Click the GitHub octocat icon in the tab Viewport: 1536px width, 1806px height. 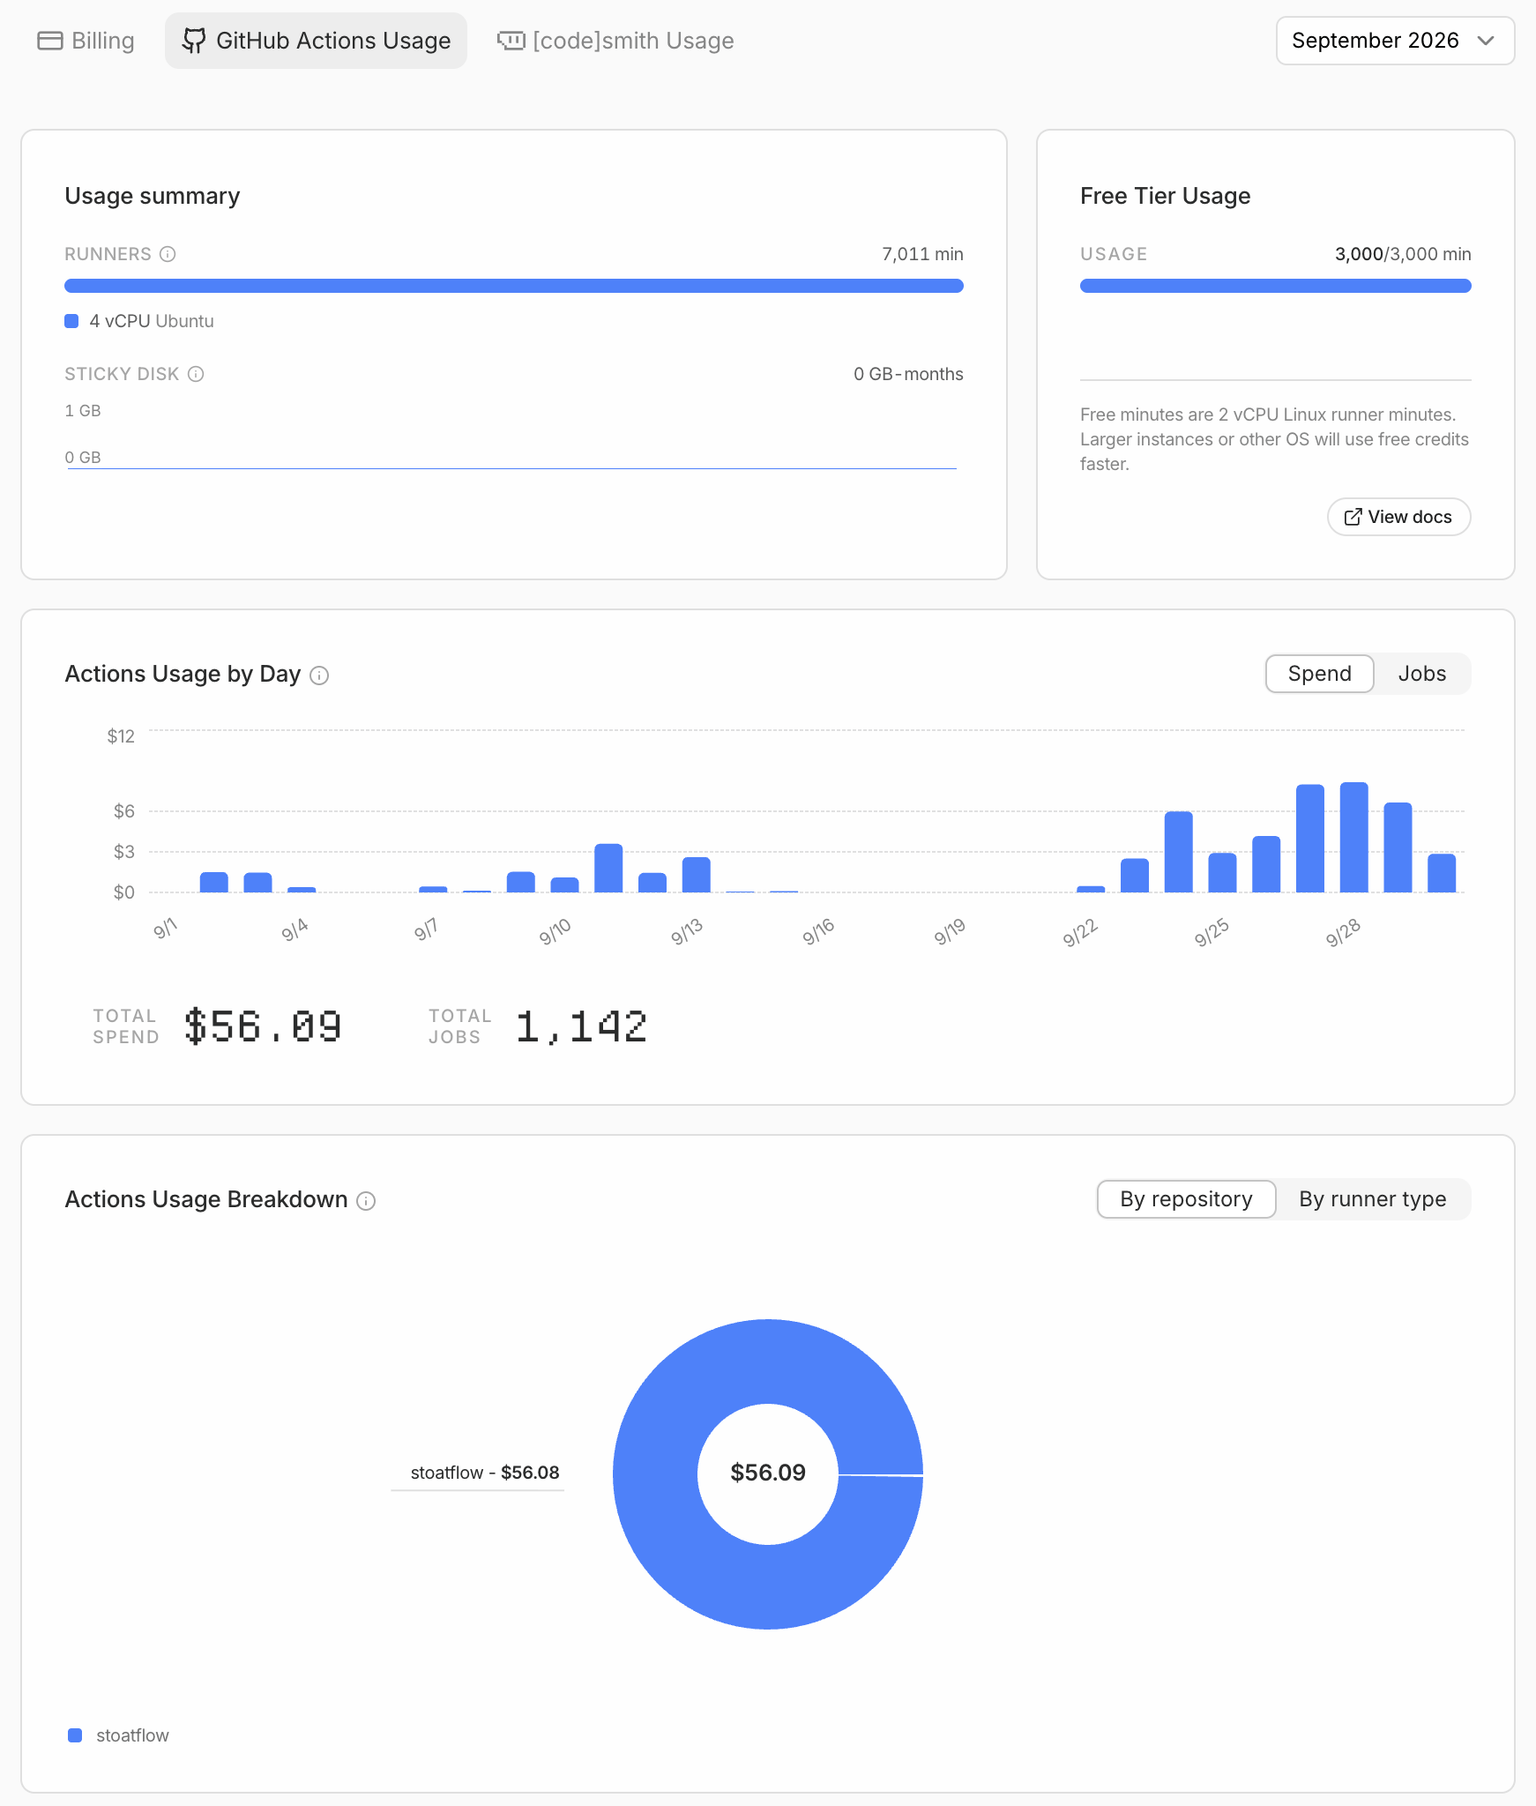194,41
